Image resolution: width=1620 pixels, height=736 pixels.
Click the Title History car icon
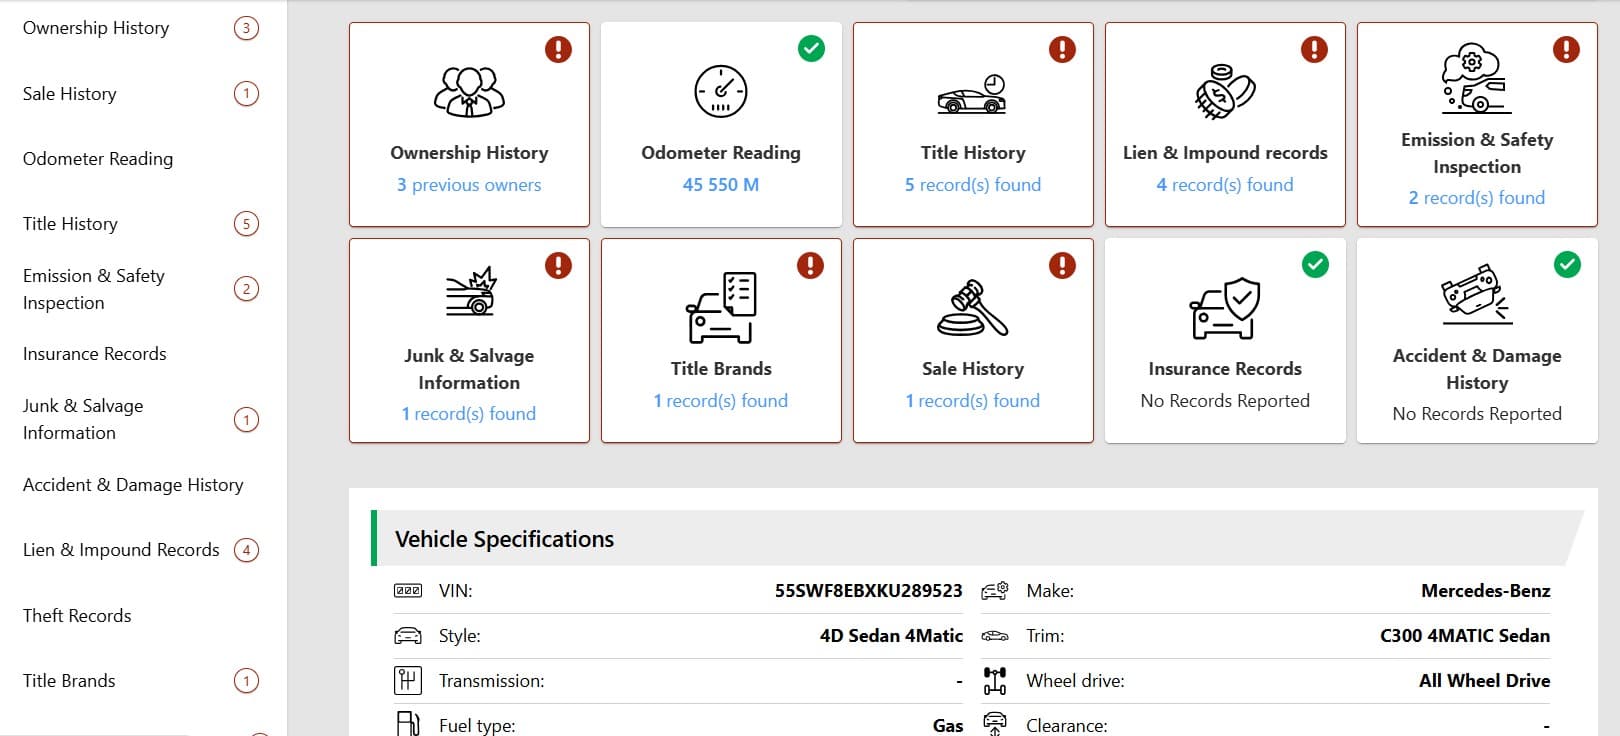[x=972, y=95]
